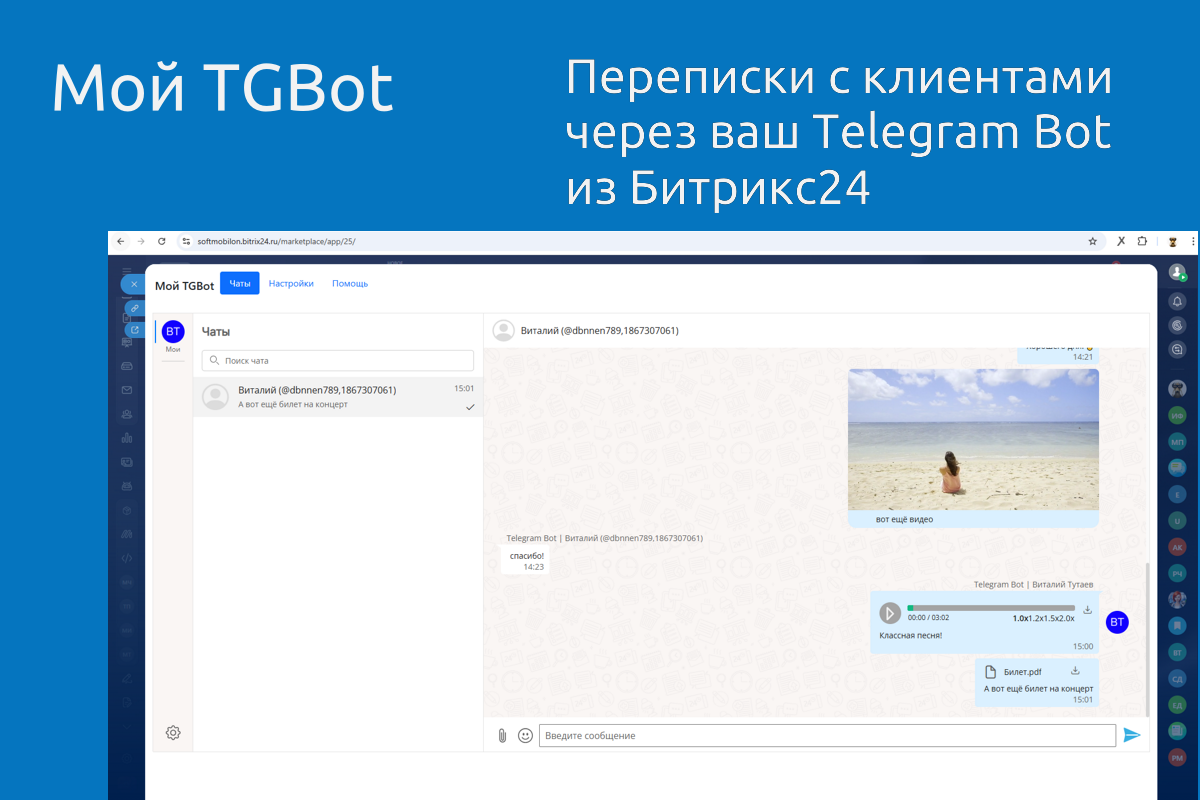The image size is (1200, 800).
Task: Open the emoji picker smiley icon
Action: pyautogui.click(x=525, y=736)
